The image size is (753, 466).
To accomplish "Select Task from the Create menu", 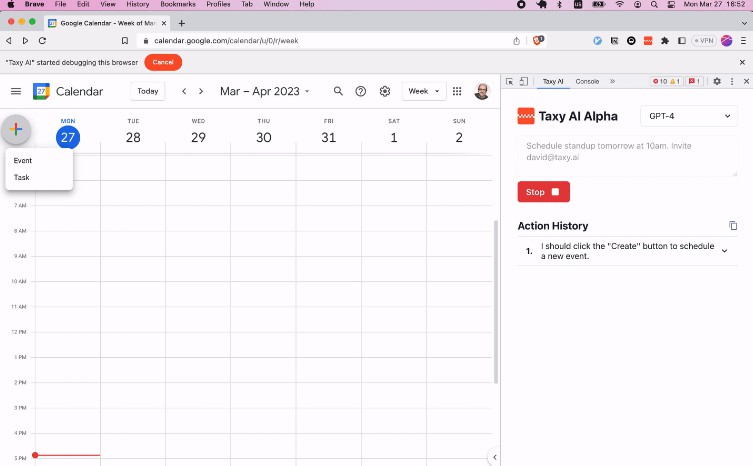I will point(22,177).
